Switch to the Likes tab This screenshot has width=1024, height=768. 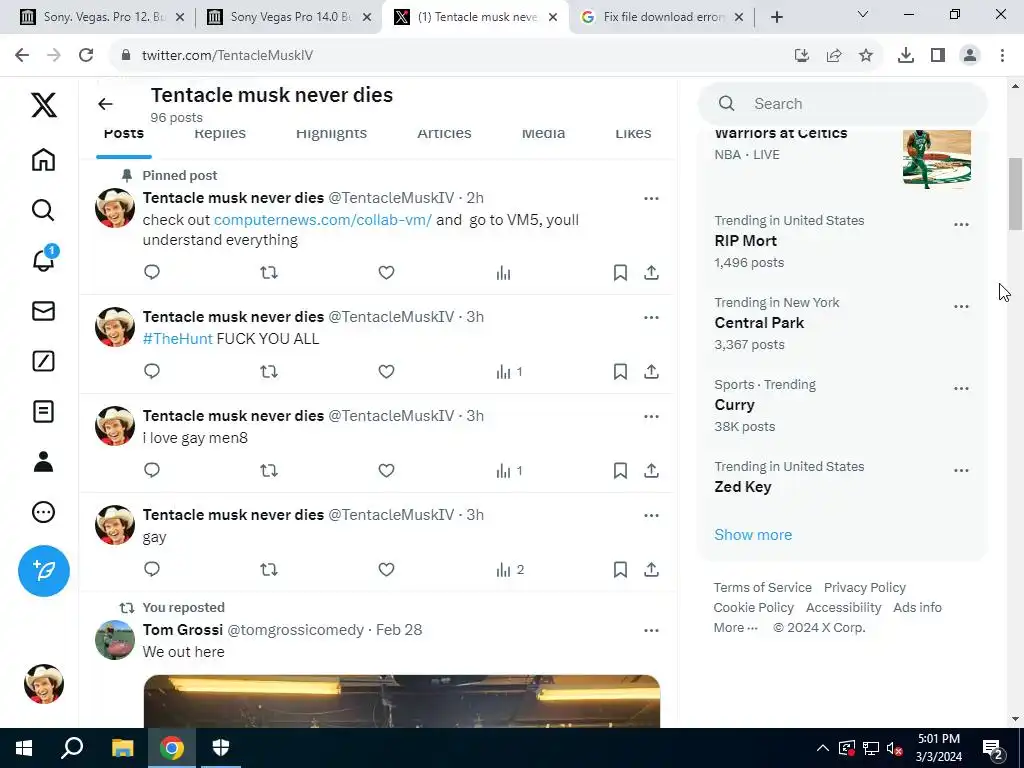(x=633, y=135)
